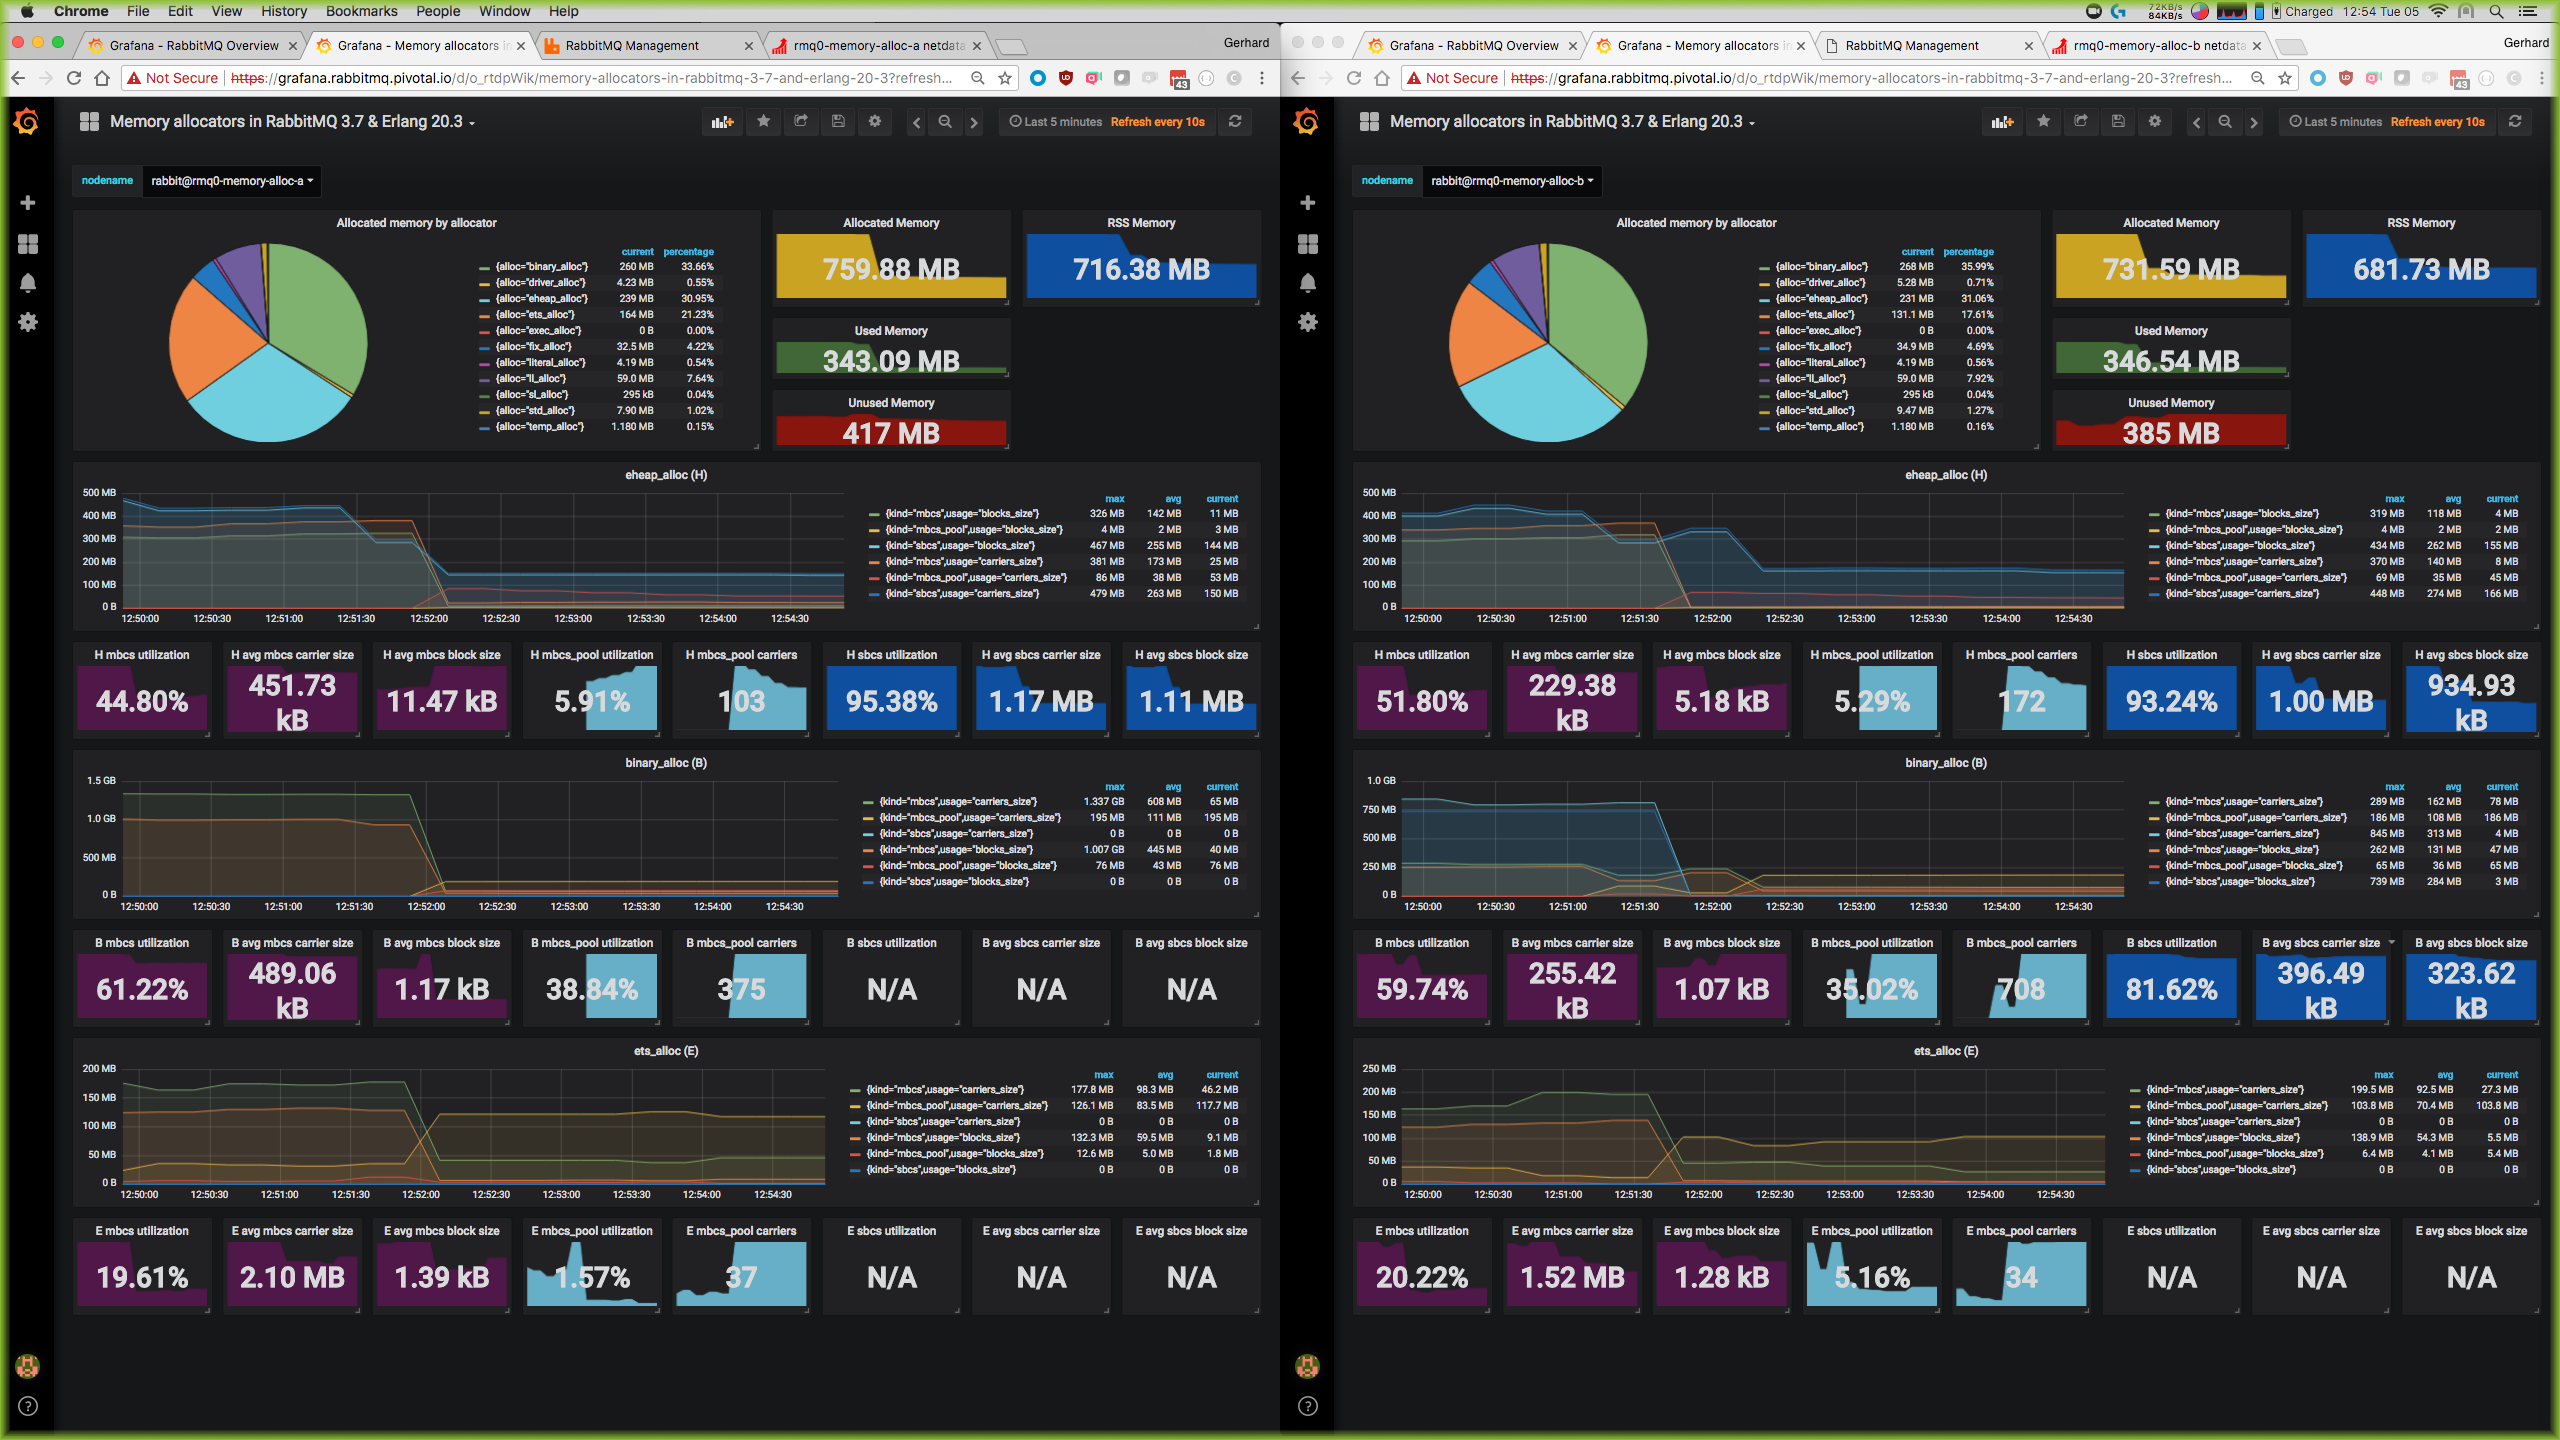Click Add panel icon in left dashboard
The width and height of the screenshot is (2560, 1440).
722,122
